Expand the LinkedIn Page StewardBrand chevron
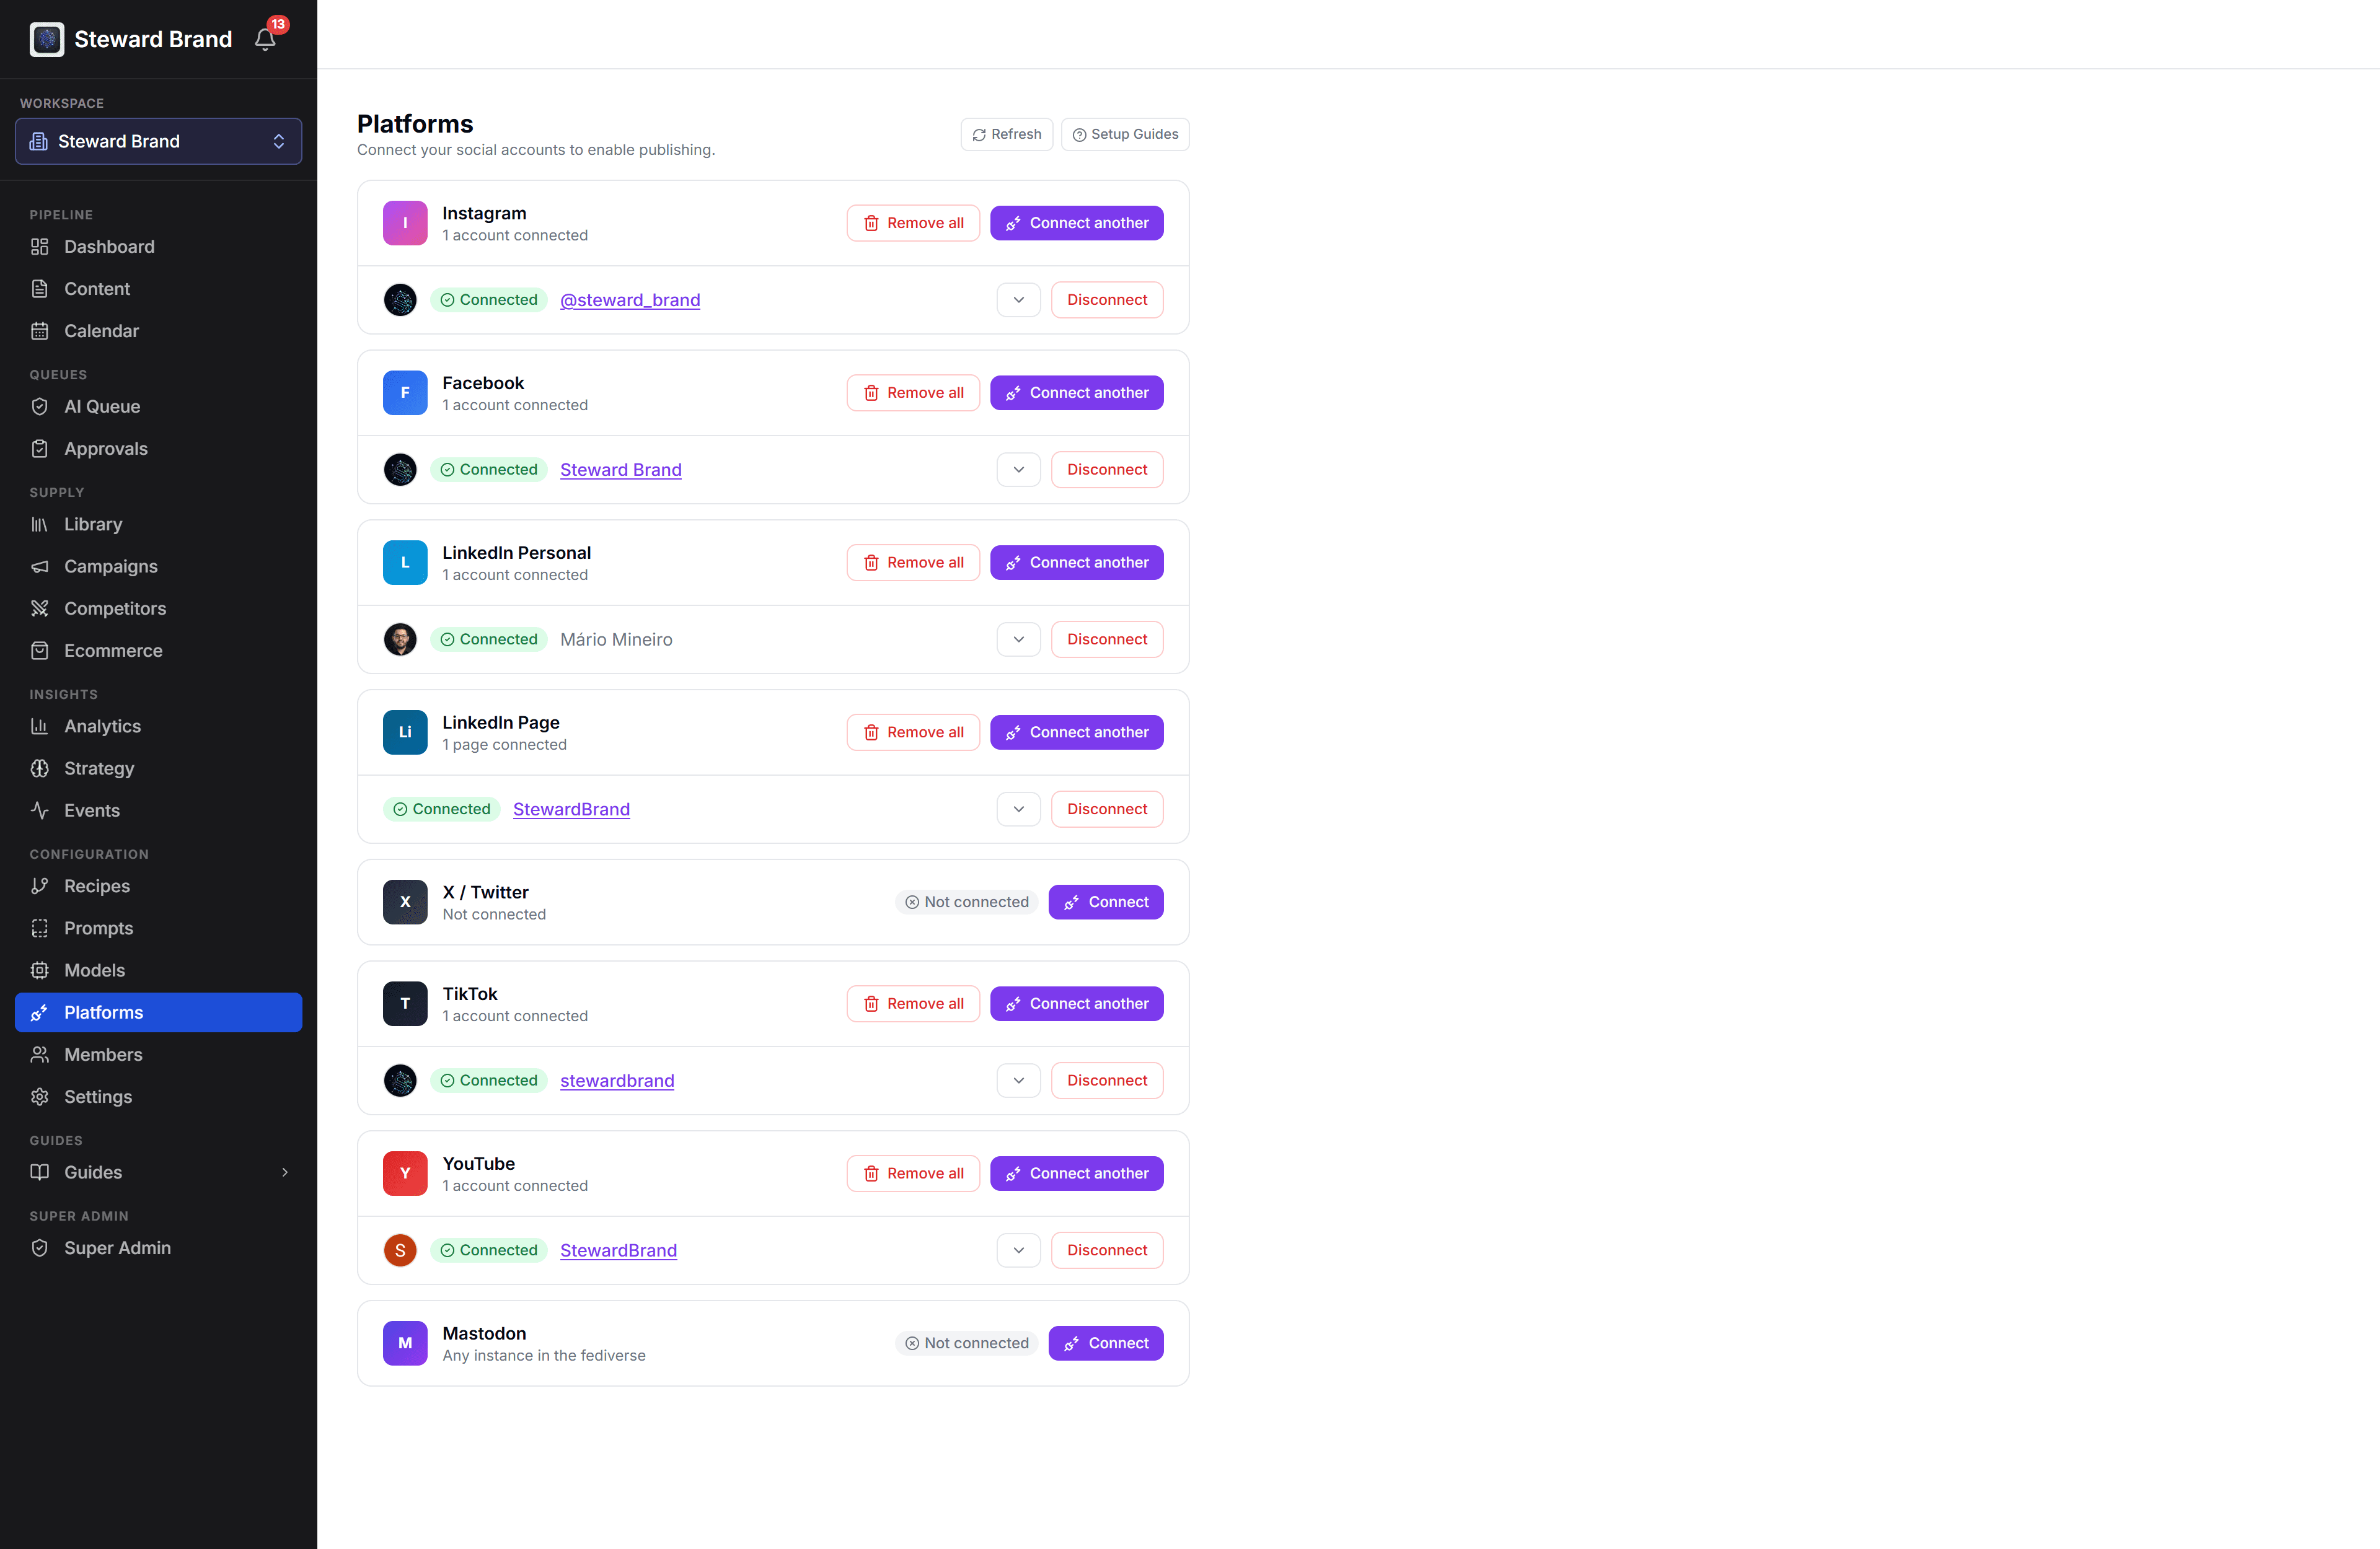 pos(1018,809)
